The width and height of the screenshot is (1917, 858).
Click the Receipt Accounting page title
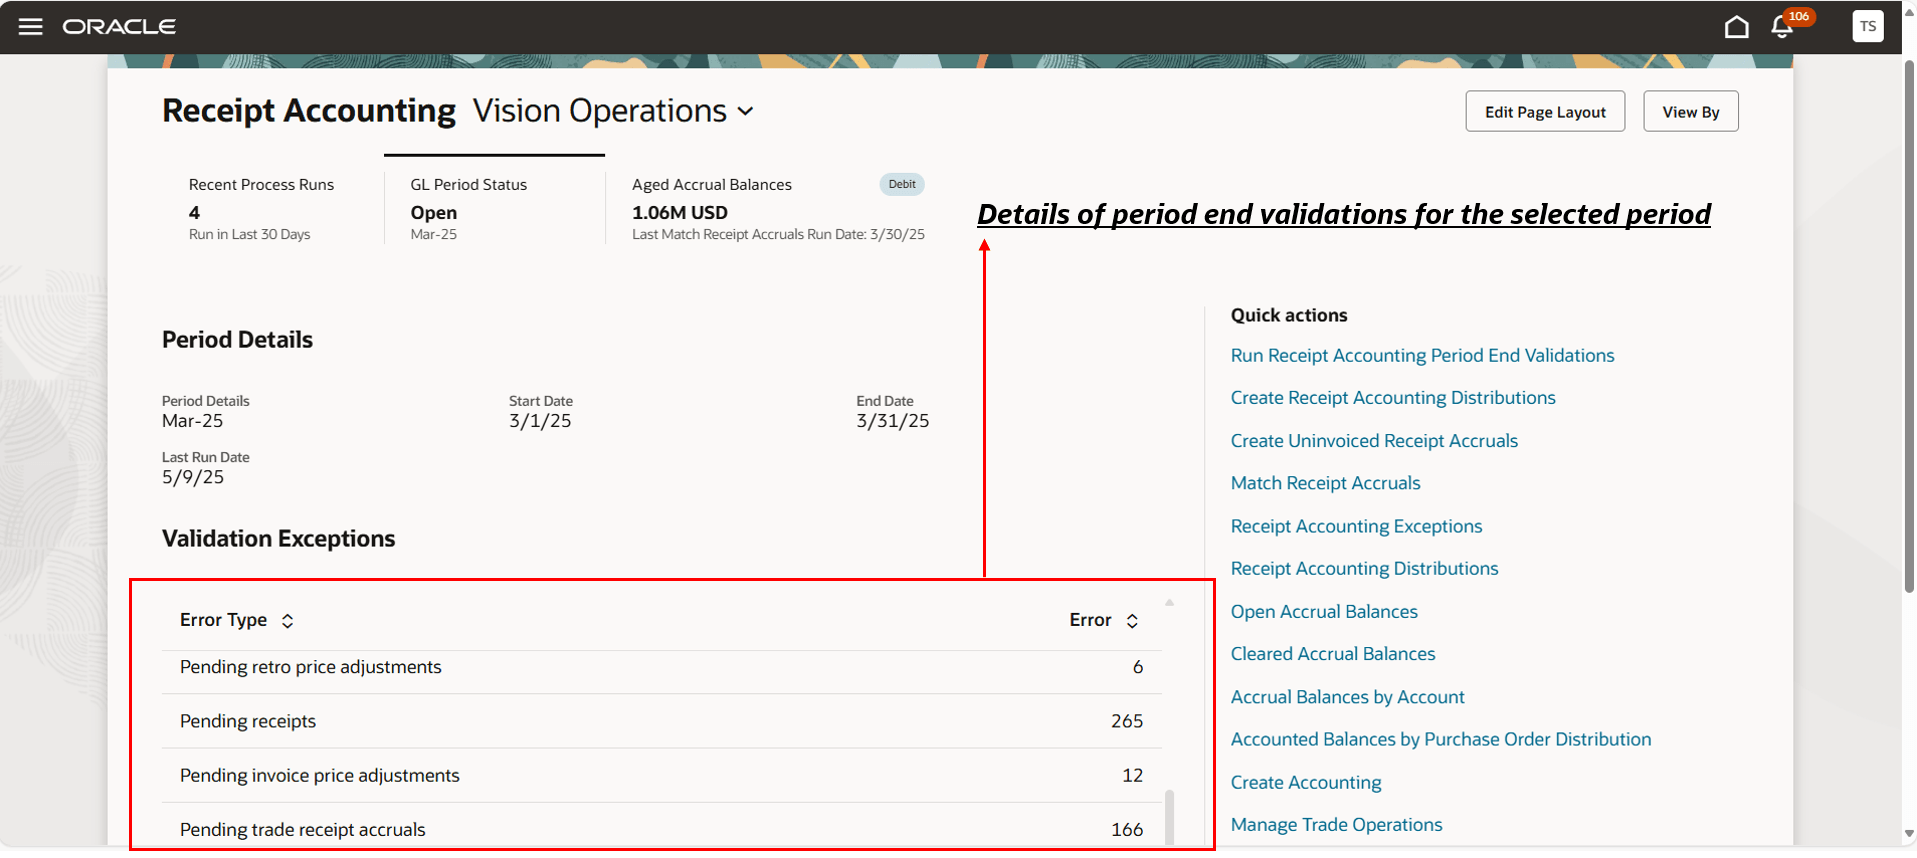click(x=309, y=111)
